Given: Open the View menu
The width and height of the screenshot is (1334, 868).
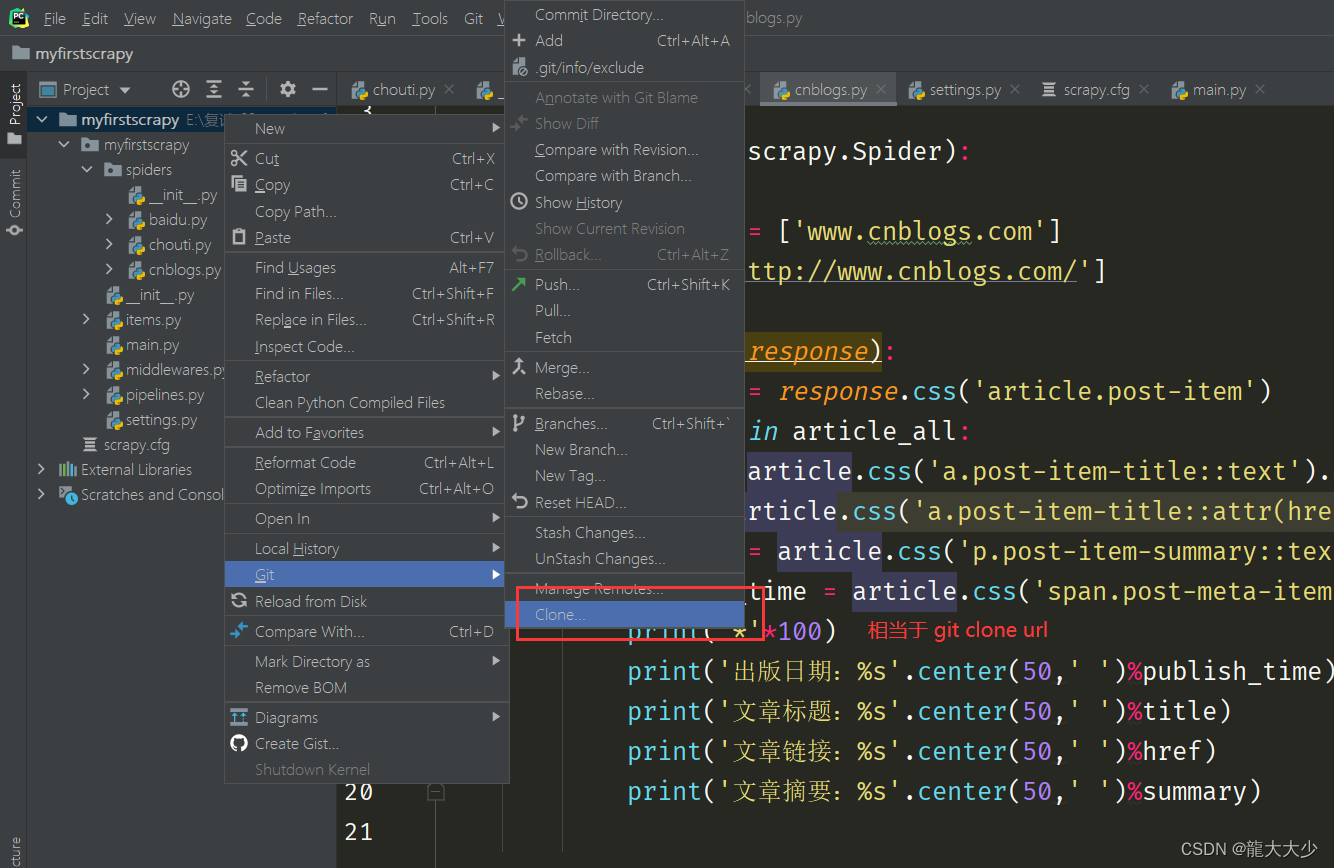Looking at the screenshot, I should pyautogui.click(x=140, y=18).
